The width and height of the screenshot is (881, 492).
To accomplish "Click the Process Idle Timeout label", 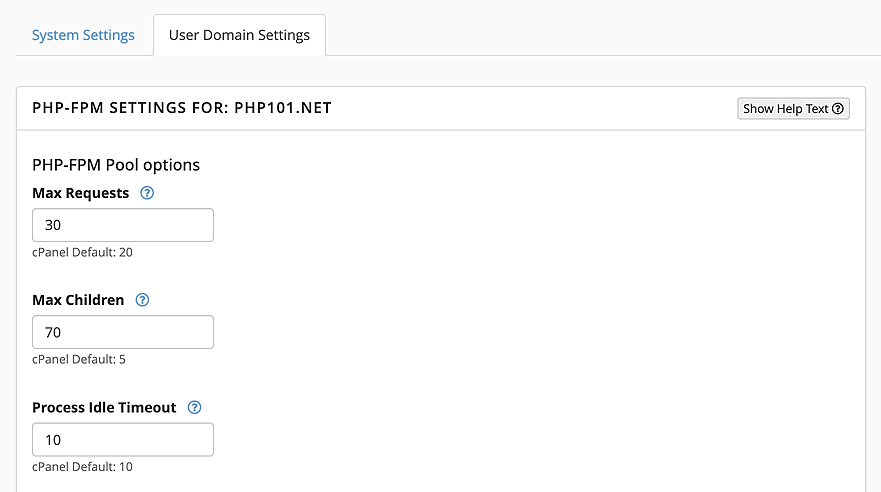I will [x=104, y=408].
